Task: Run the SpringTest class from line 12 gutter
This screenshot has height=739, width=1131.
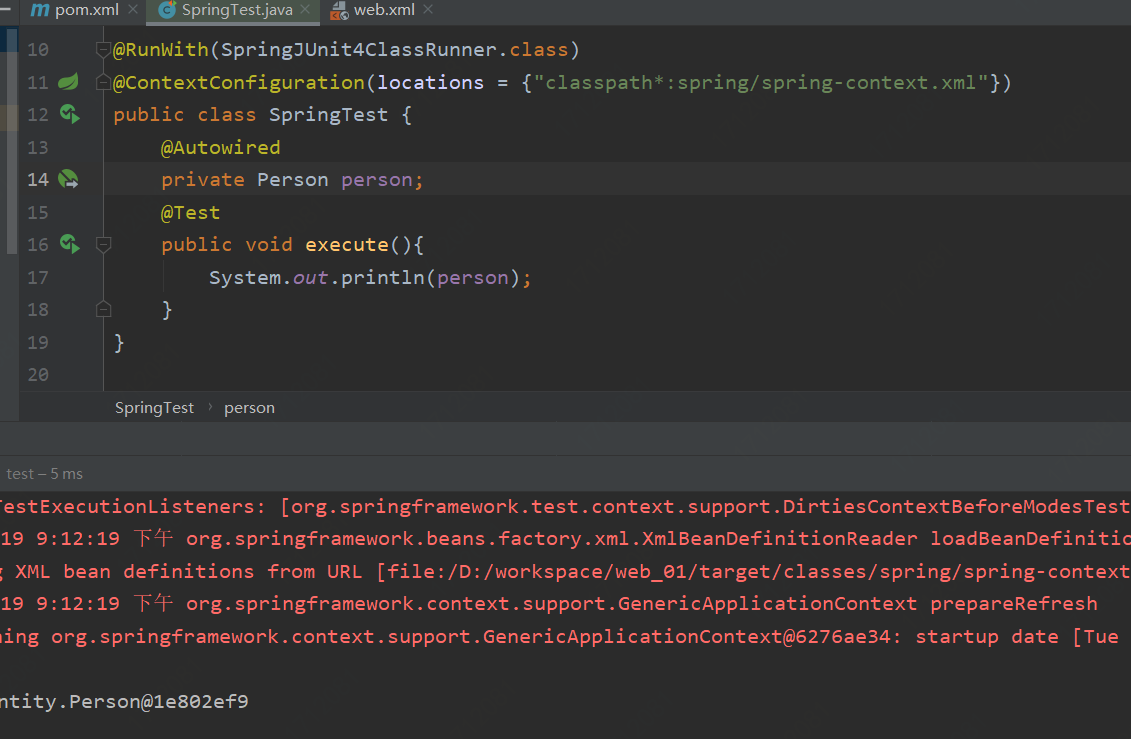Action: tap(69, 114)
